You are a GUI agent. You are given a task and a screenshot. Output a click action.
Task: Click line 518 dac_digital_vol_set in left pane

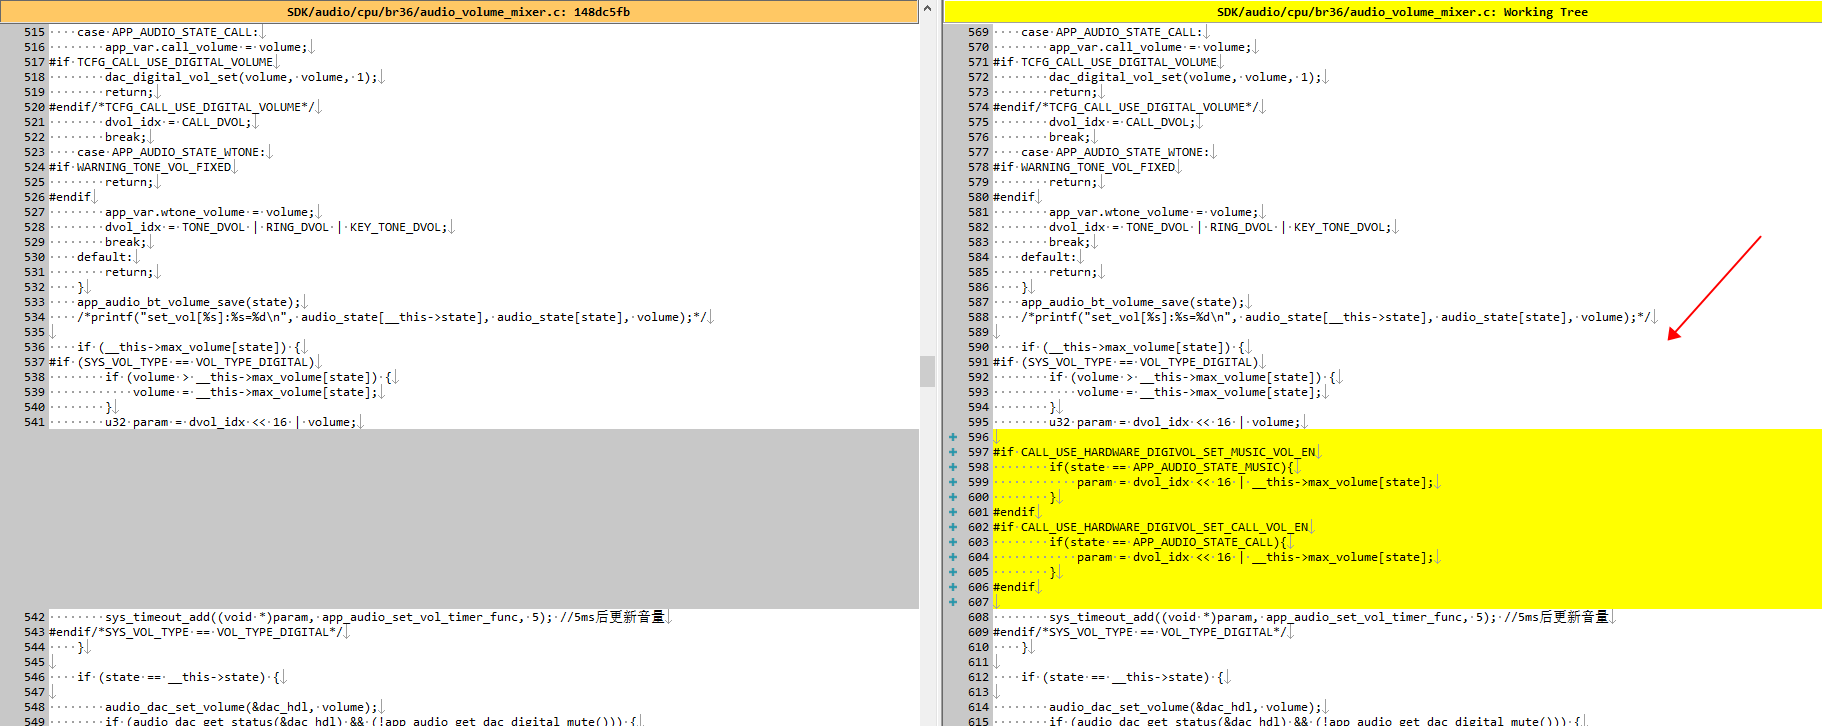click(241, 77)
